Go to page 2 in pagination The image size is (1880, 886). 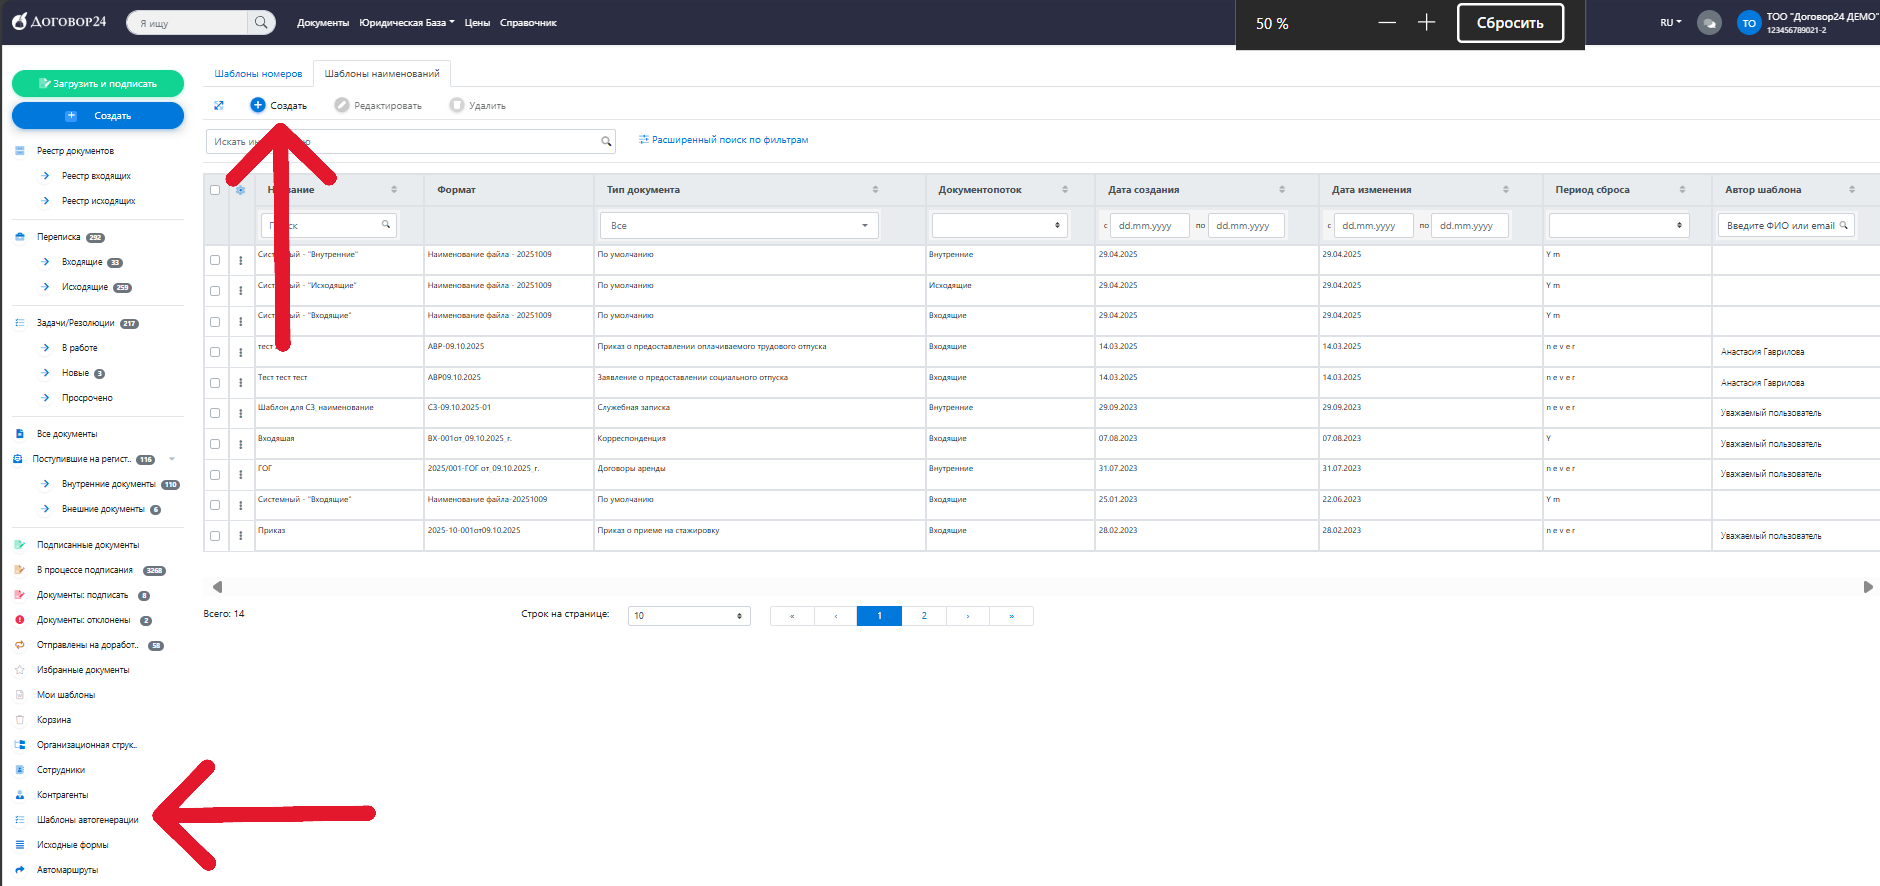924,616
